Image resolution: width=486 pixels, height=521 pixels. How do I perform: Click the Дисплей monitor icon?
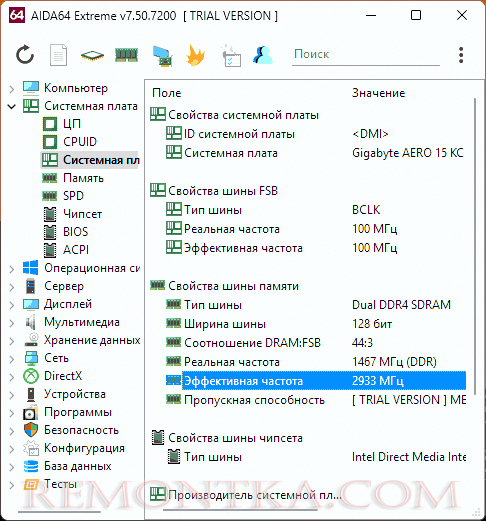coord(31,304)
